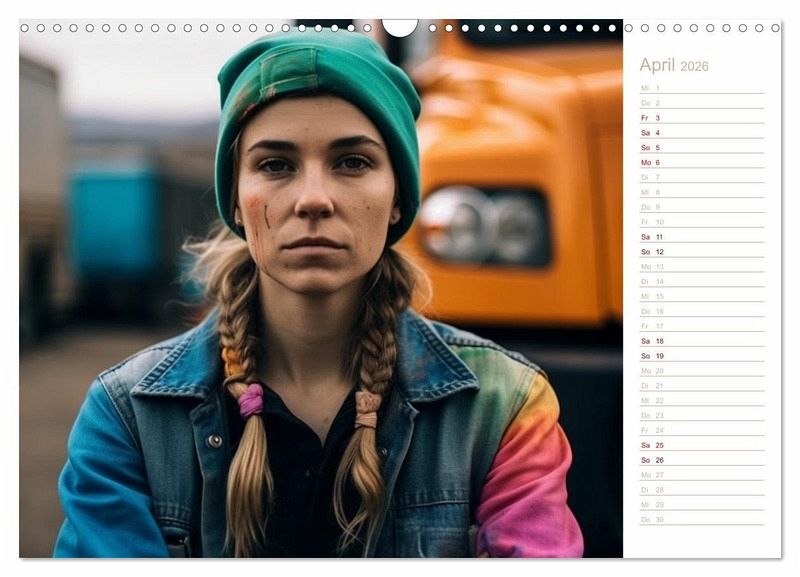800x577 pixels.
Task: Select the Fr 3 date row
Action: 701,118
